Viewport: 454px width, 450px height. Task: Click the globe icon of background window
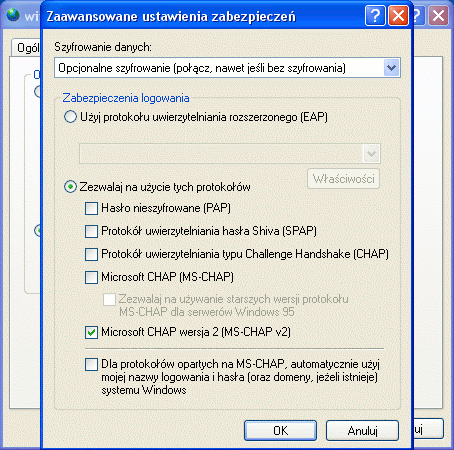[x=13, y=15]
